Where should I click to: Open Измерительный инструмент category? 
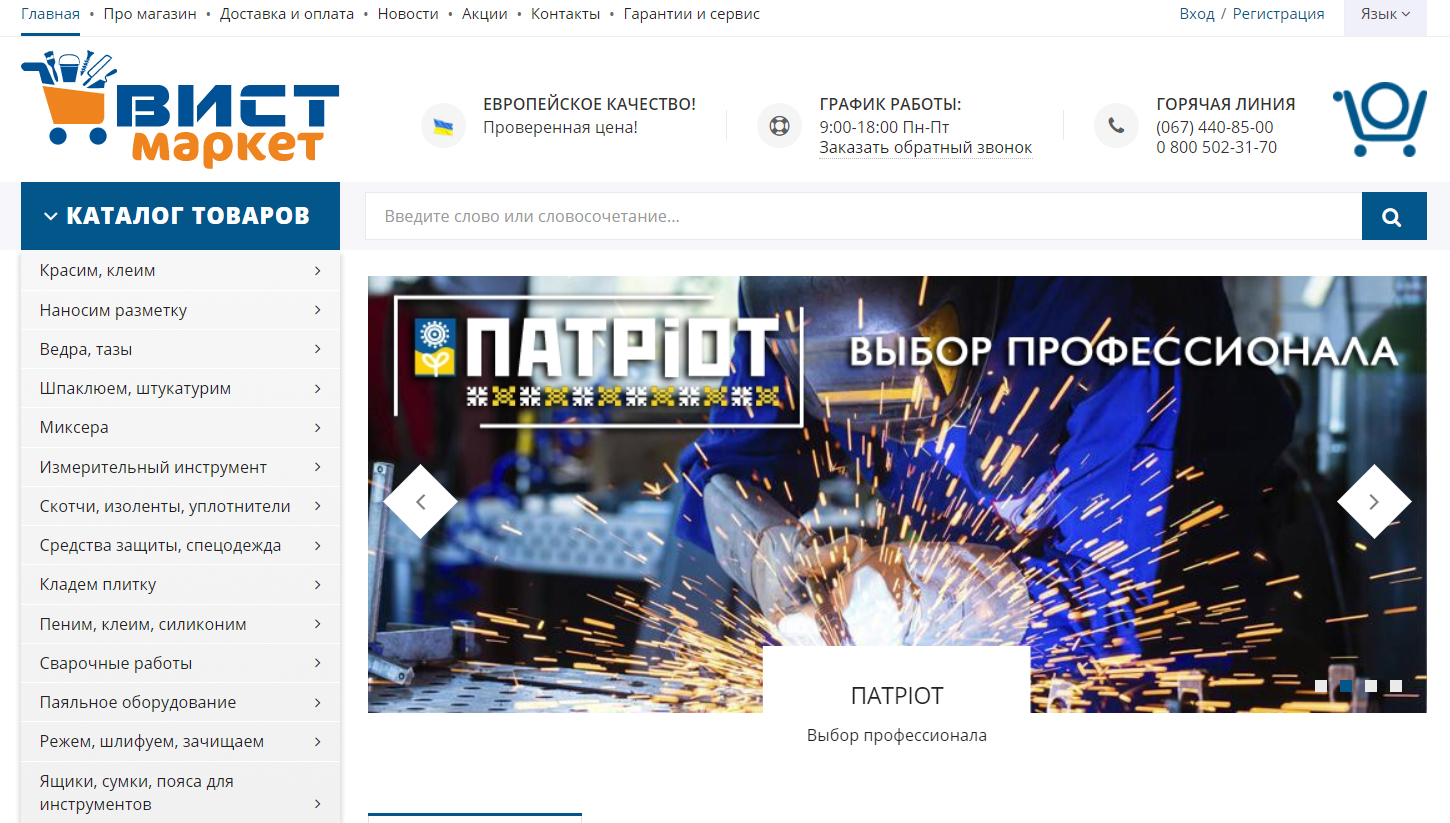point(153,467)
